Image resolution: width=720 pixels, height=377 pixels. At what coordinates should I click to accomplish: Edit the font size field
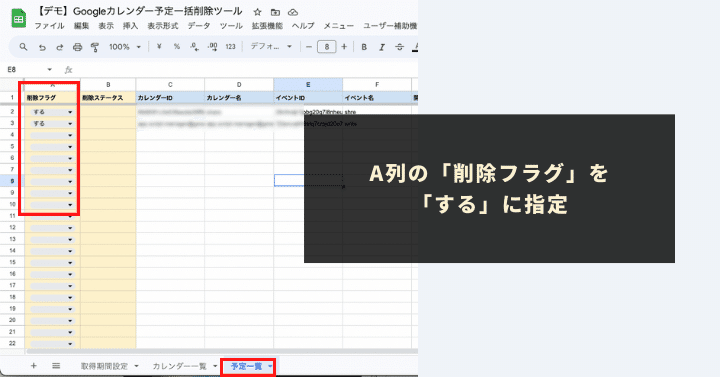coord(326,46)
